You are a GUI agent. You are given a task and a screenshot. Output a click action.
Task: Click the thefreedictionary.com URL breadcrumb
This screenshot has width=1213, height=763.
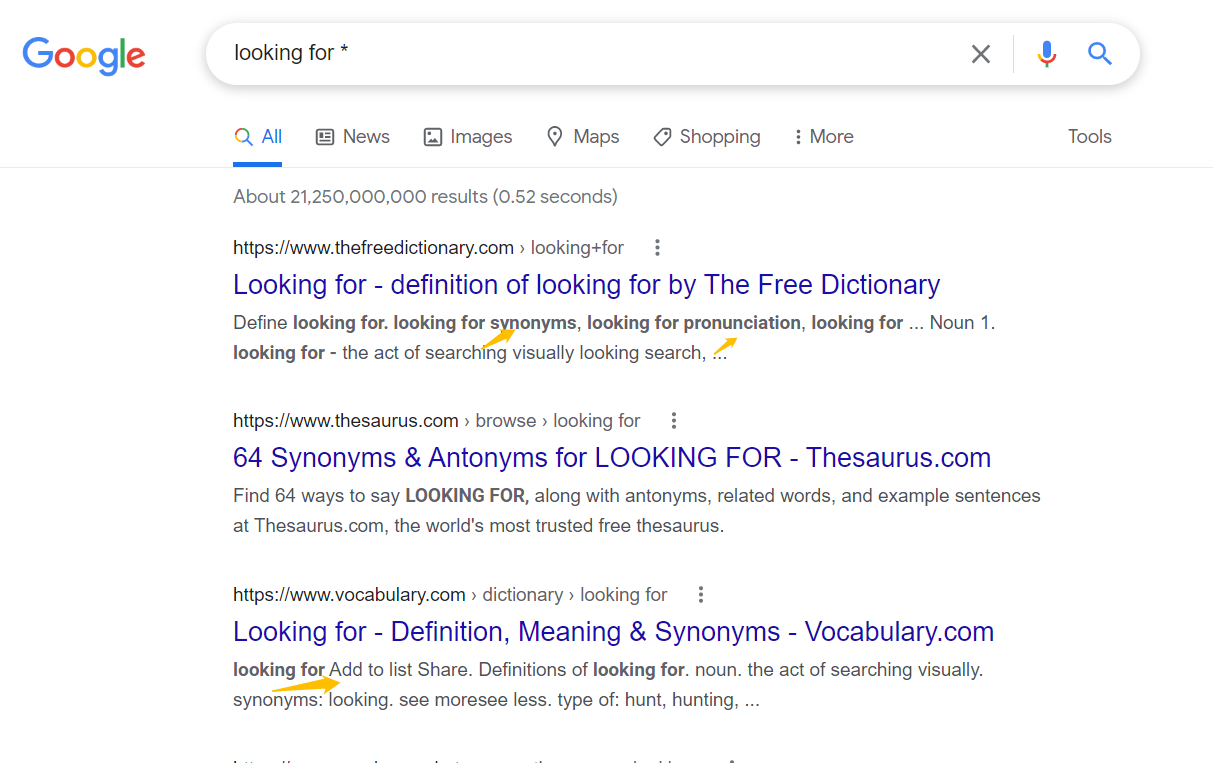(428, 248)
